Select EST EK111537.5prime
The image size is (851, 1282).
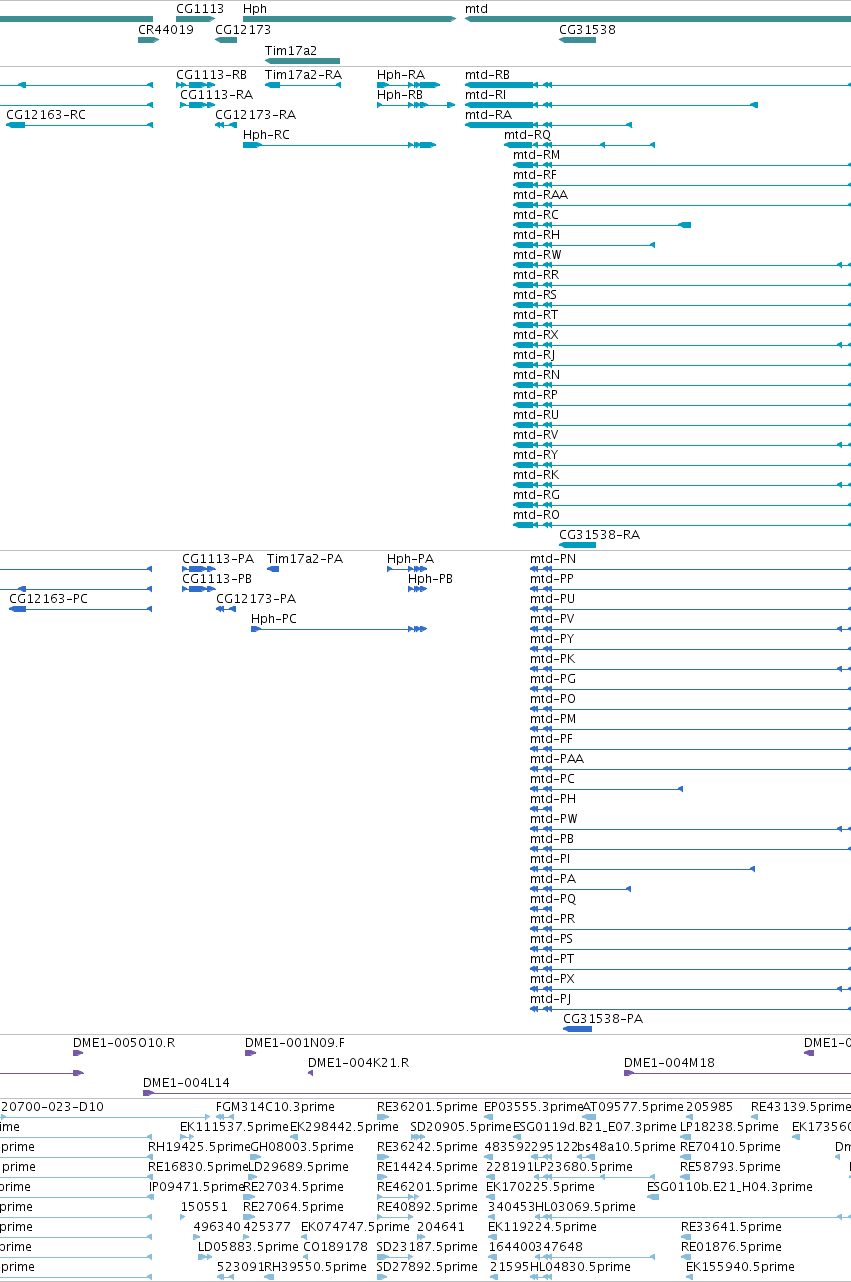pyautogui.click(x=234, y=1127)
